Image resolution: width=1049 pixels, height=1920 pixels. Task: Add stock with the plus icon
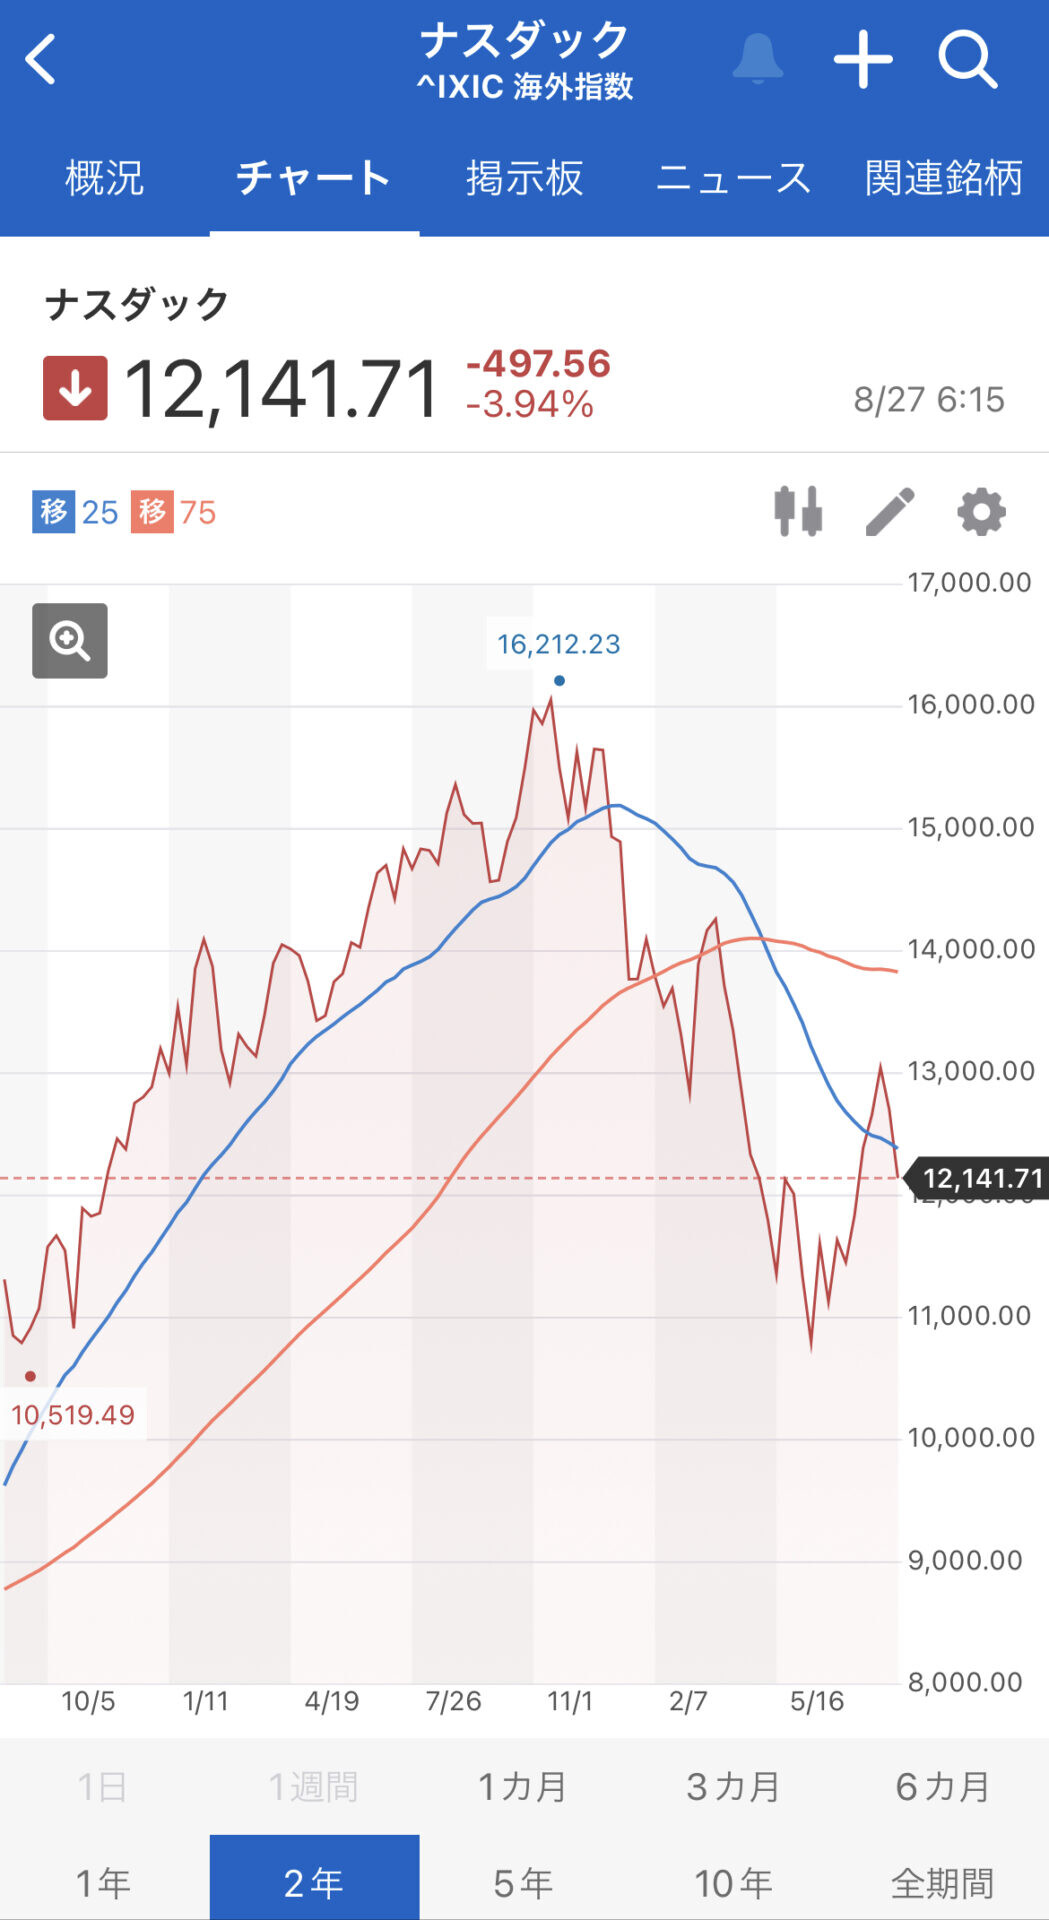863,59
